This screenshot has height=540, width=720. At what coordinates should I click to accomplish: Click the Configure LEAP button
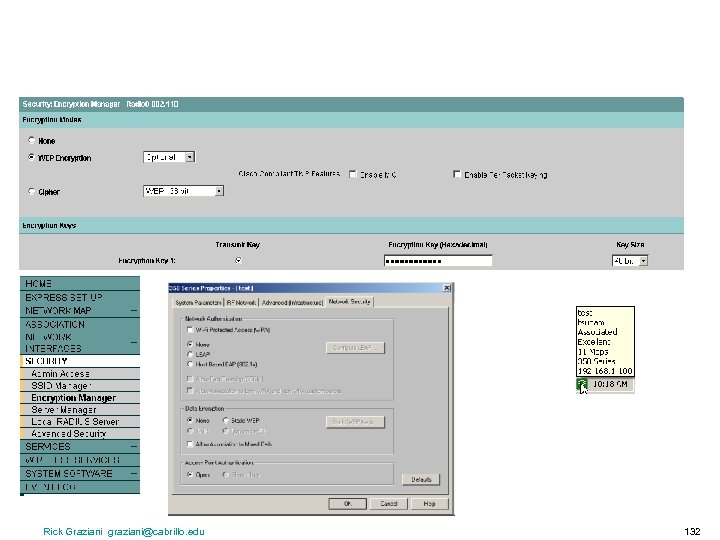click(x=355, y=348)
